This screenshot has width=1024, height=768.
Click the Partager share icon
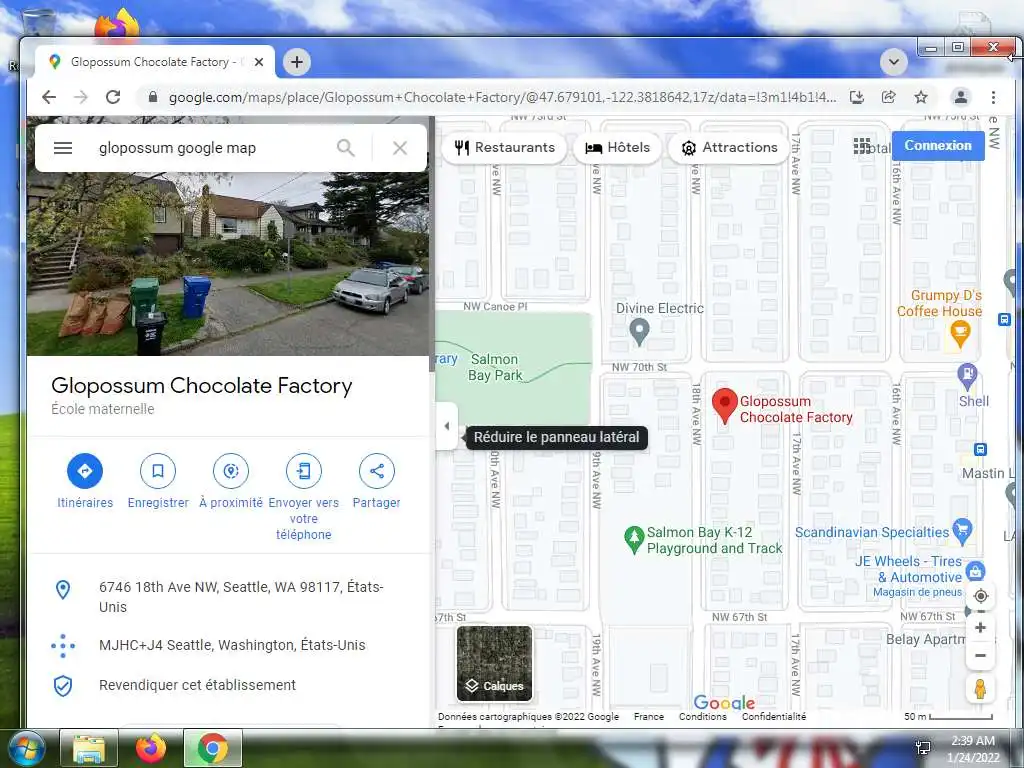(x=377, y=471)
